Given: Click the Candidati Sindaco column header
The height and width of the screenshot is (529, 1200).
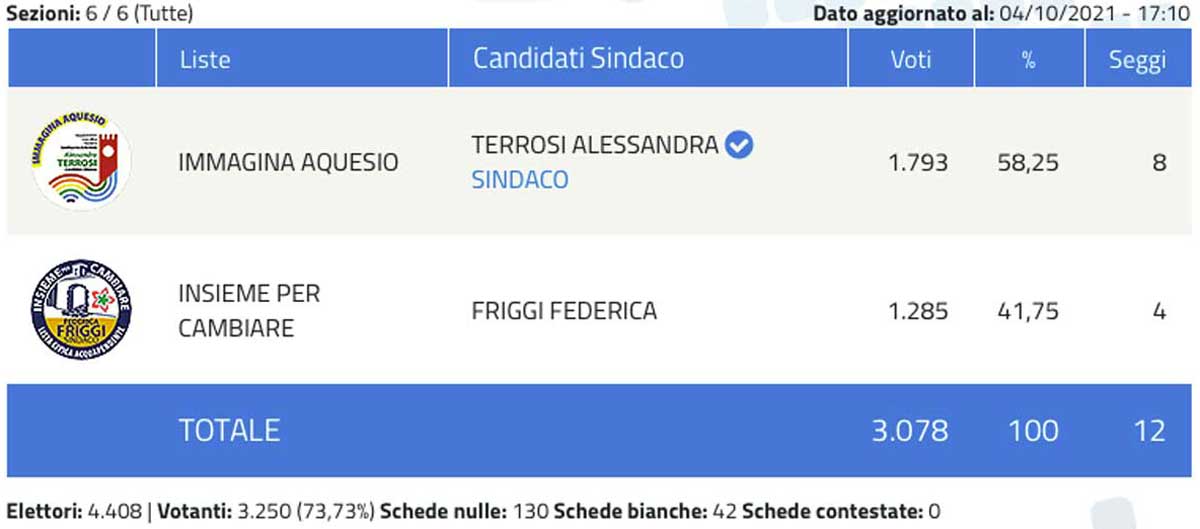Looking at the screenshot, I should coord(578,58).
